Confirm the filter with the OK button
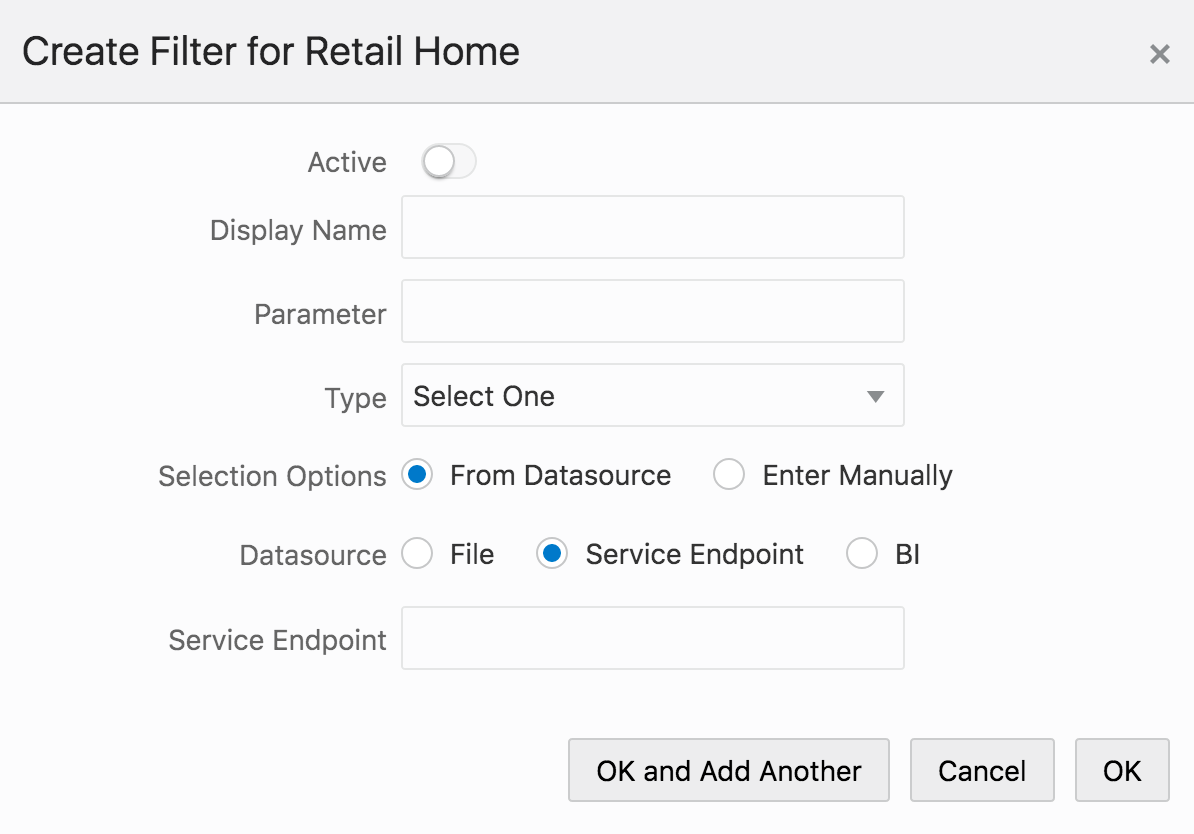Screen dimensions: 1194x834 coord(1121,770)
